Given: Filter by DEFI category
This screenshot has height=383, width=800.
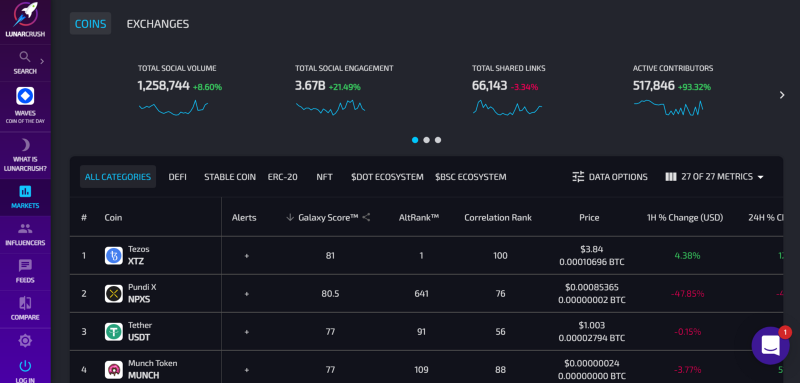Looking at the screenshot, I should click(x=178, y=177).
